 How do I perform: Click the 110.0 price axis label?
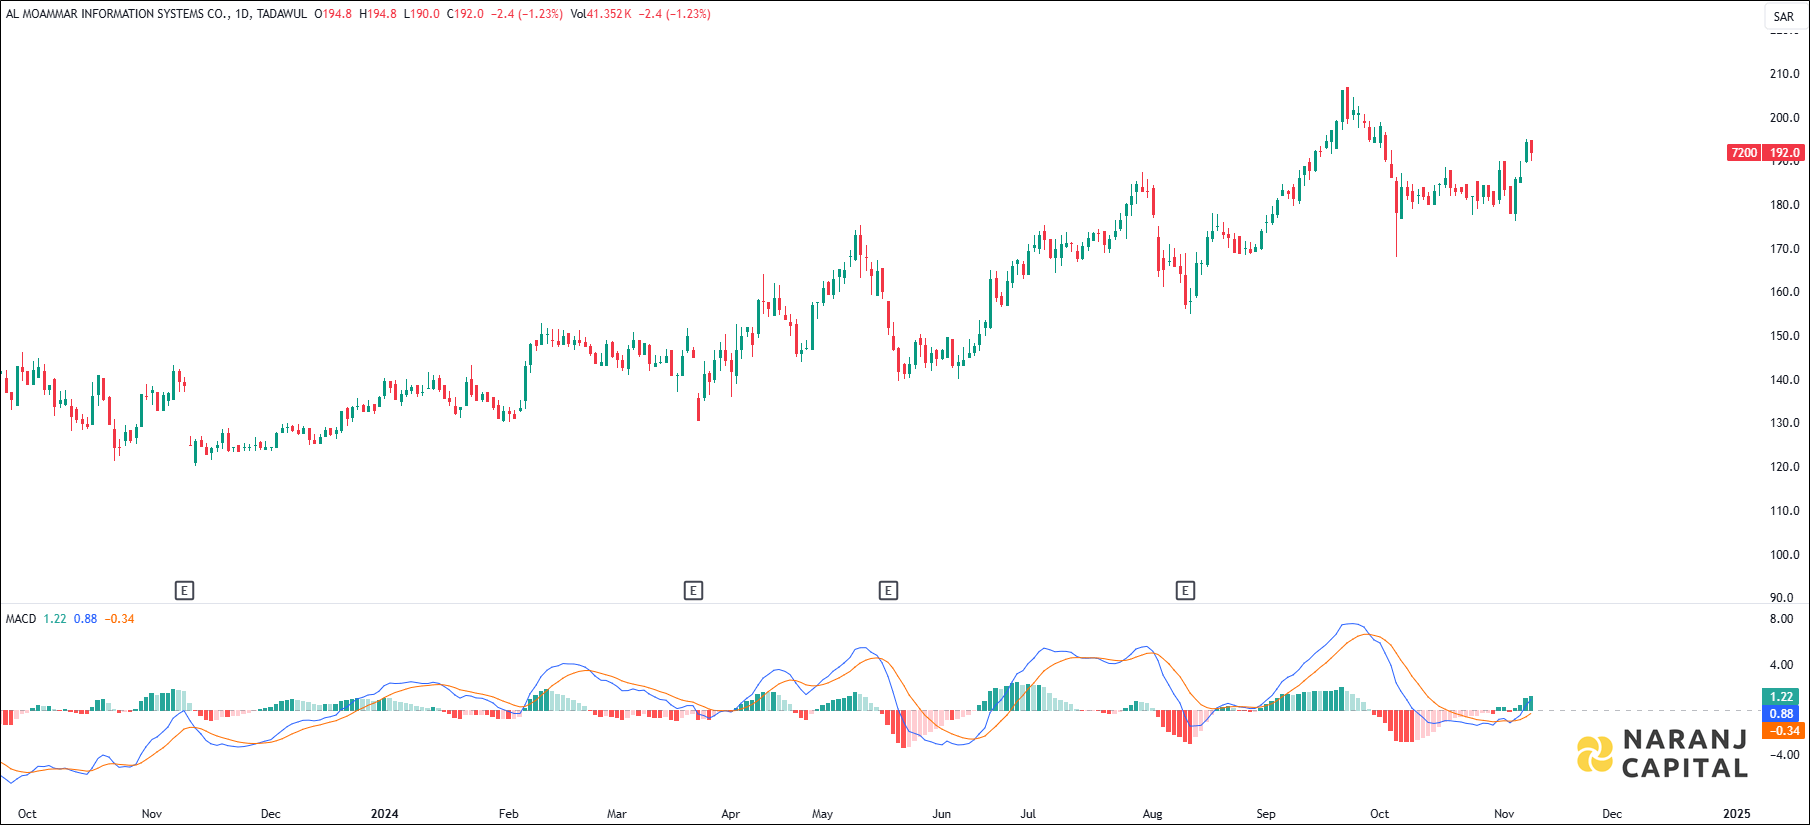point(1784,511)
